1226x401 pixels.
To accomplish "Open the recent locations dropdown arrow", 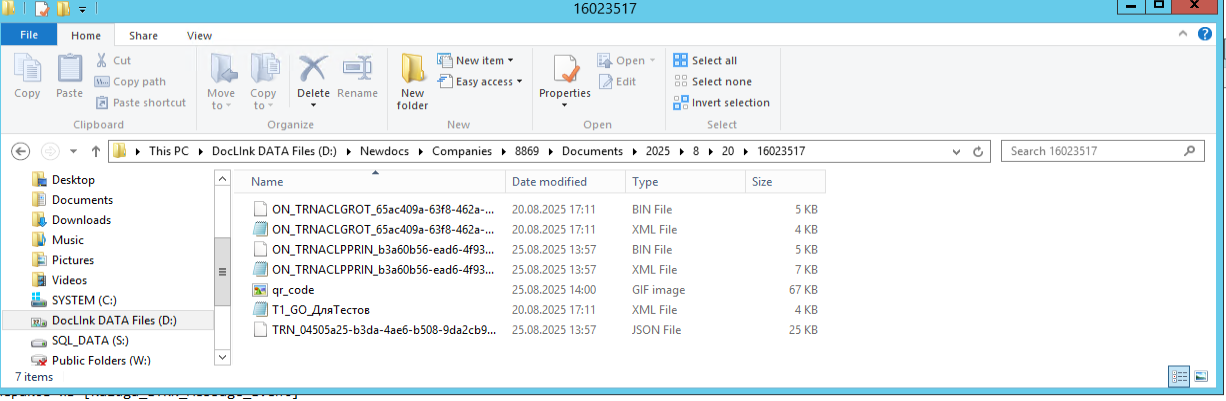I will click(x=73, y=152).
